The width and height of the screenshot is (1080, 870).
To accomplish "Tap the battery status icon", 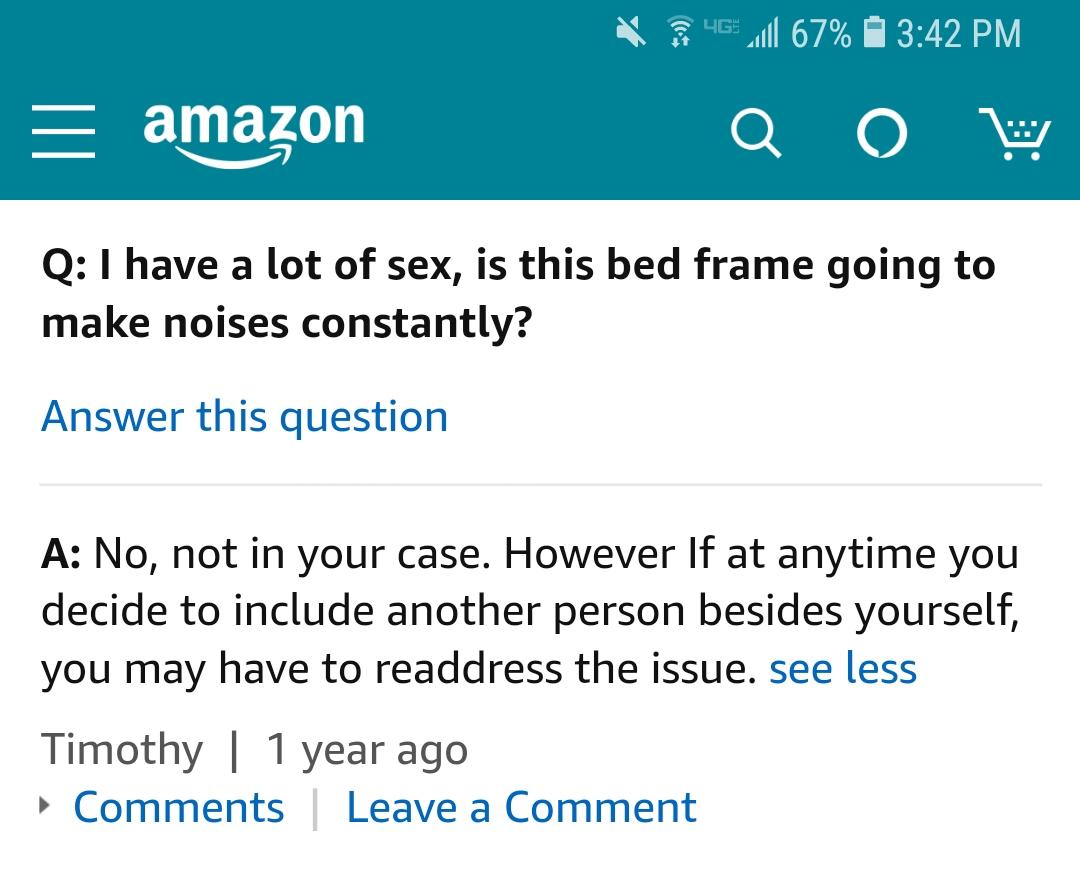I will (873, 34).
